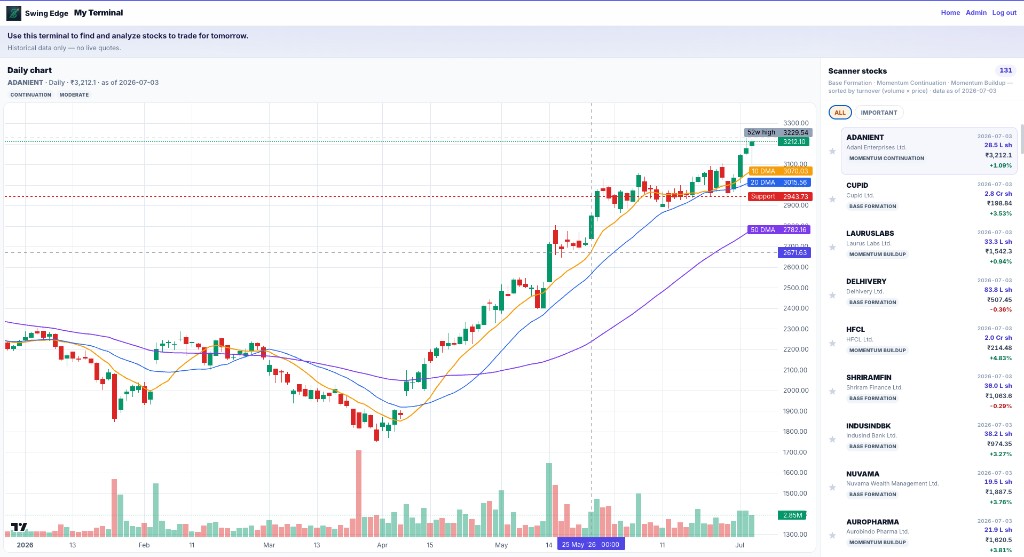Go to the Admin page
This screenshot has width=1024, height=557.
(x=976, y=12)
